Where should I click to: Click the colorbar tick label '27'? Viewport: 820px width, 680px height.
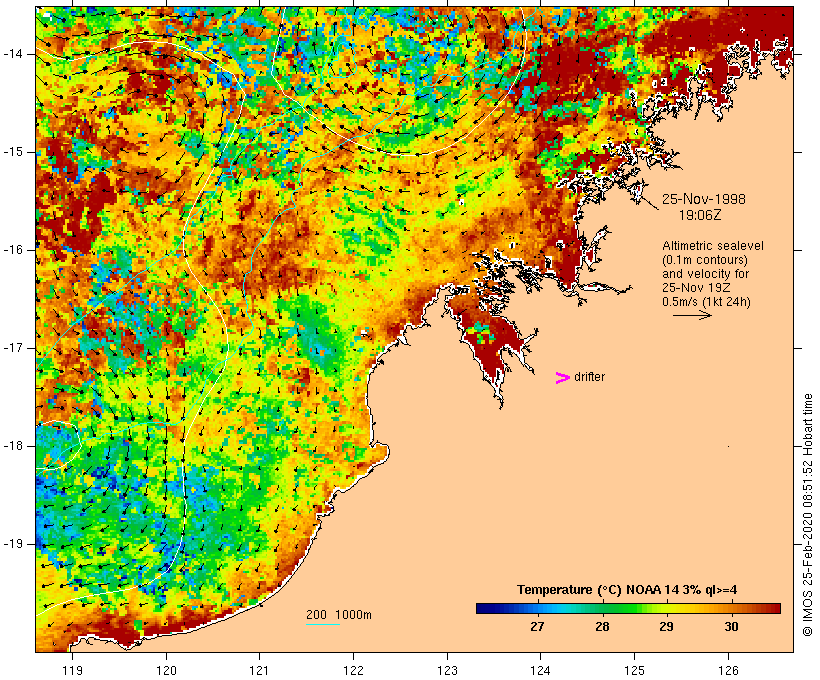(x=537, y=627)
